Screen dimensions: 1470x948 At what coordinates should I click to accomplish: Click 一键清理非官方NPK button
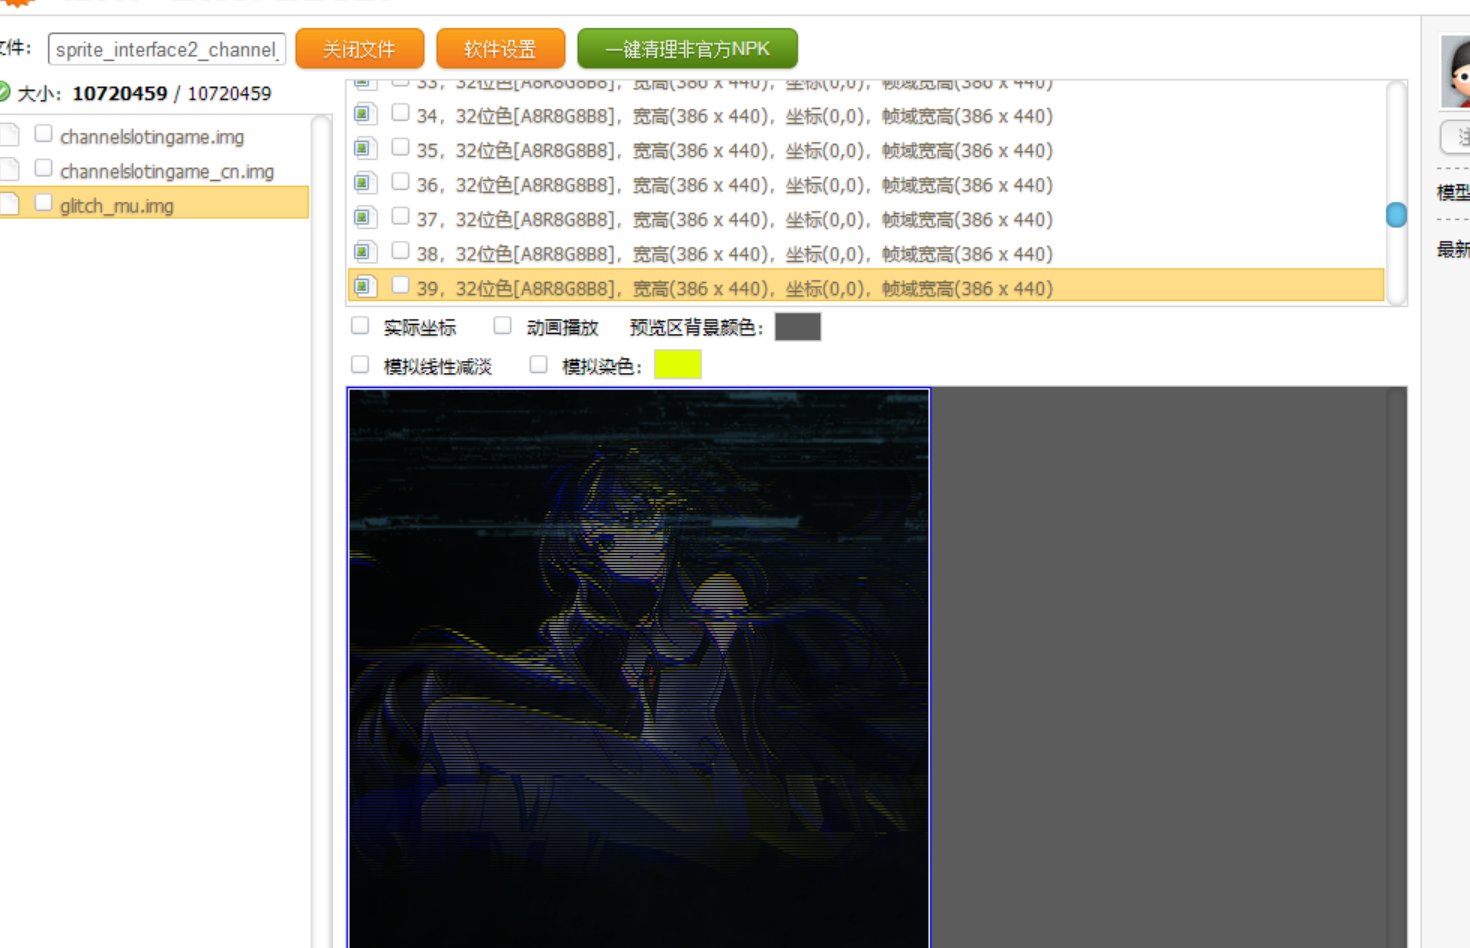[x=687, y=49]
